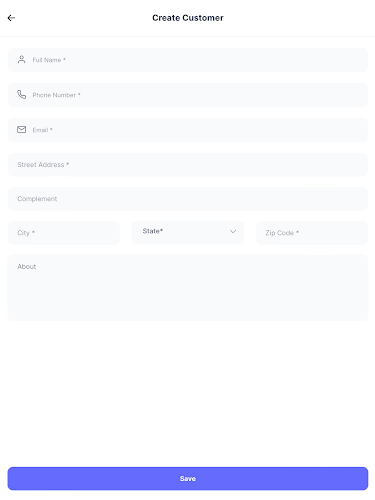This screenshot has width=375, height=500.
Task: Go back using the left arrow icon
Action: click(x=11, y=18)
